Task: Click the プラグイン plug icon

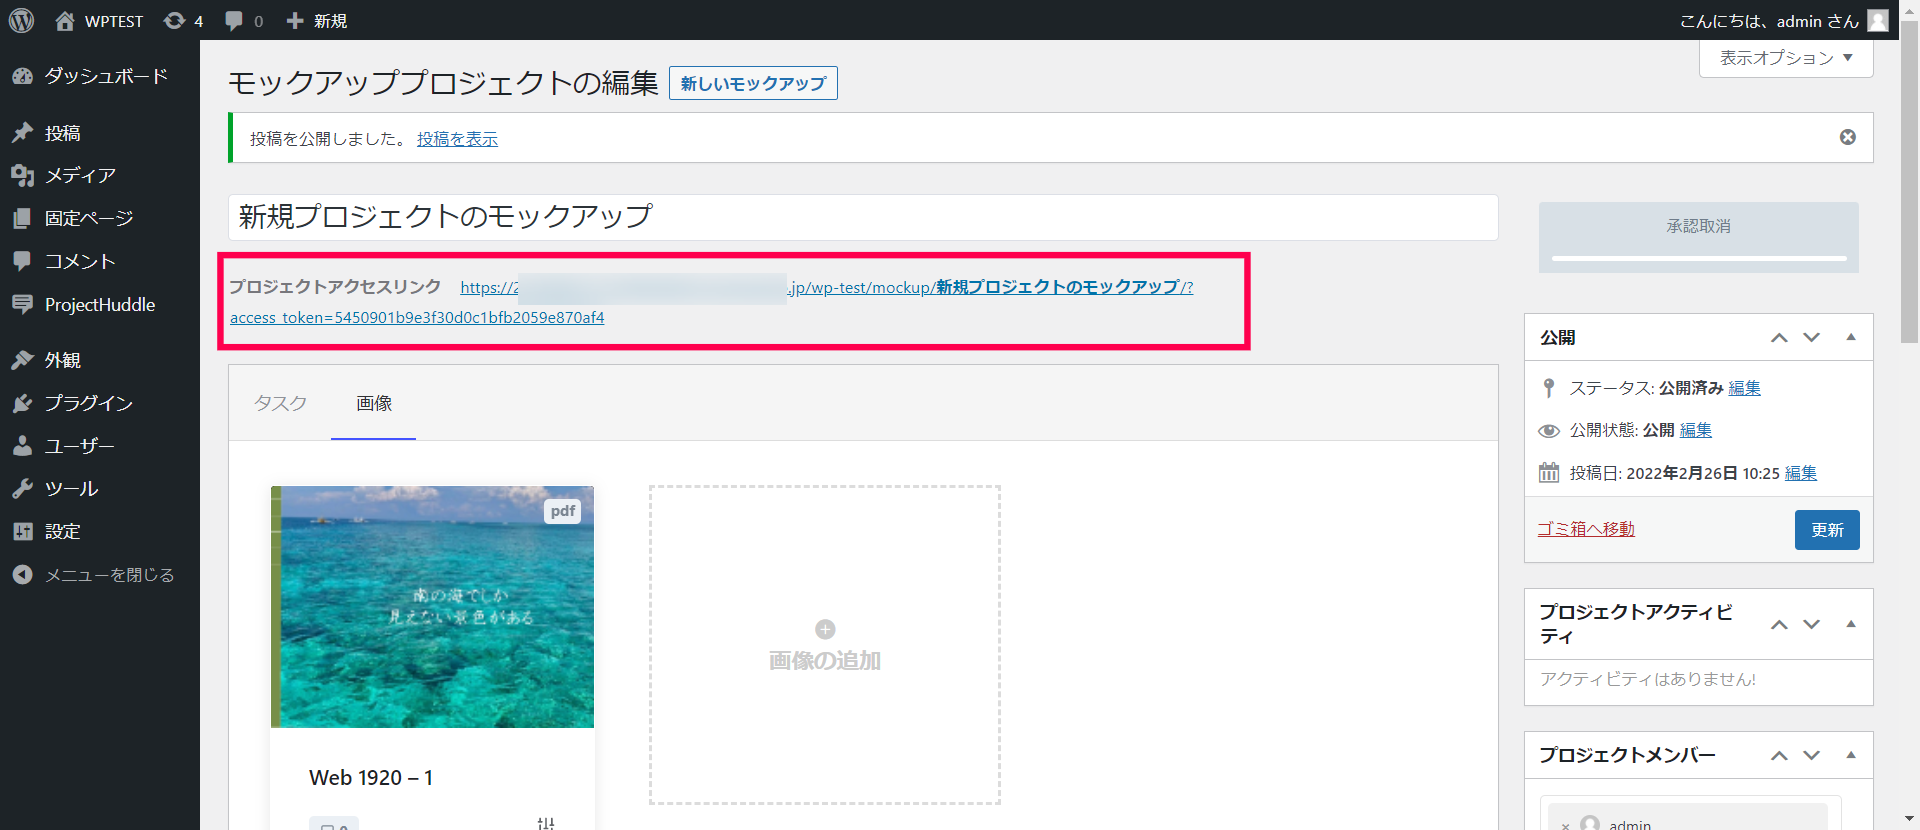Action: point(22,403)
